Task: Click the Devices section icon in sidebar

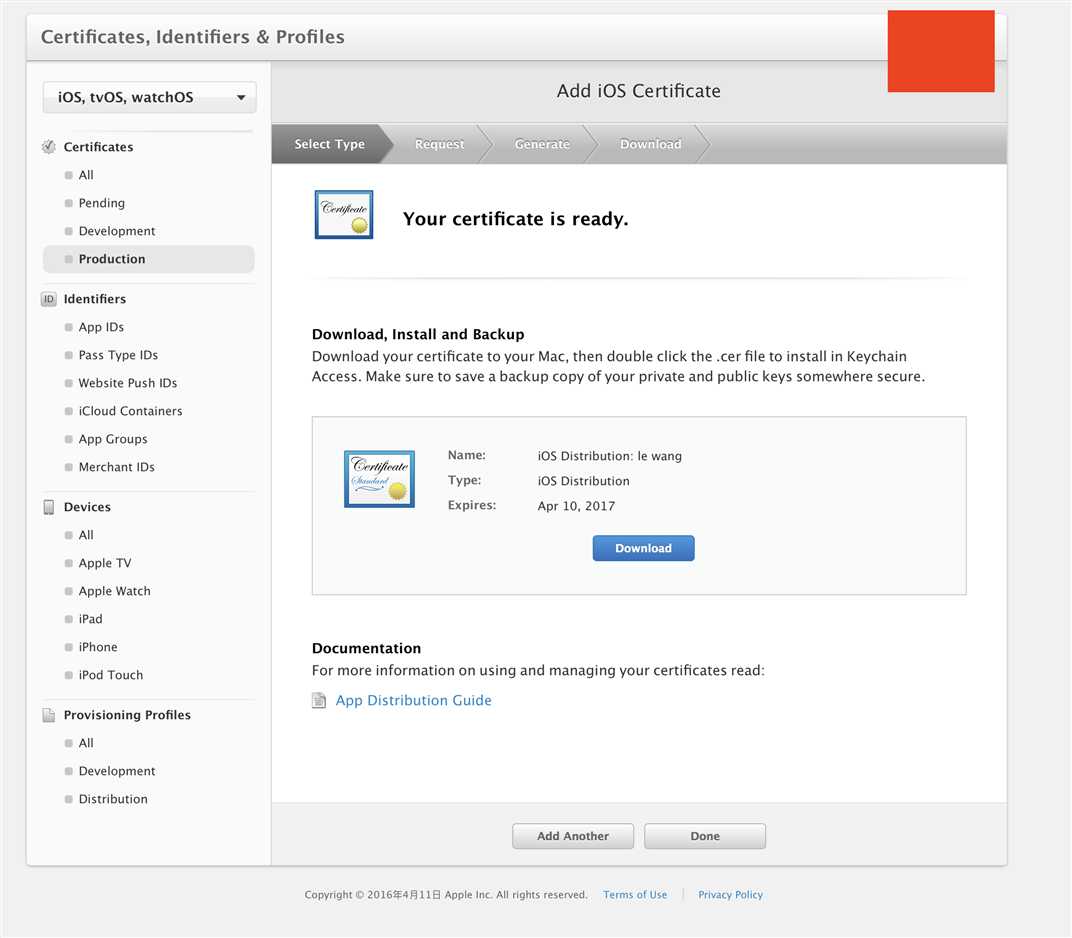Action: (x=49, y=507)
